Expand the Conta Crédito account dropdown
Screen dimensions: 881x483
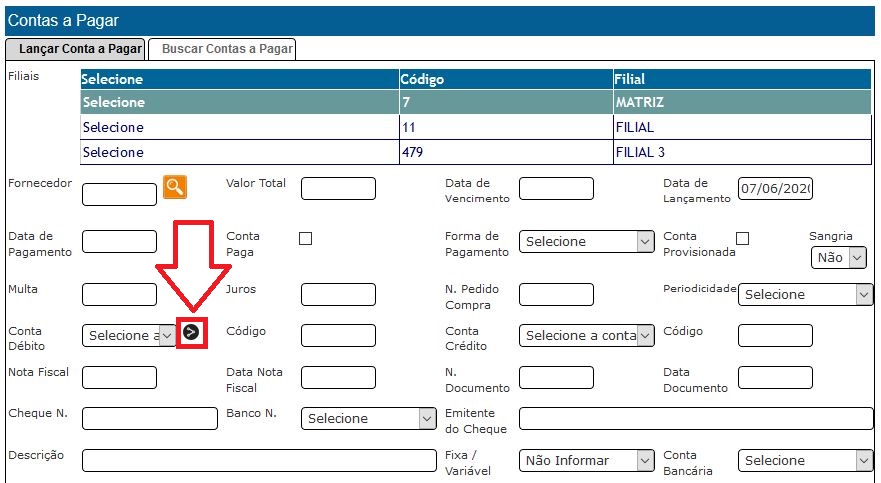point(587,335)
